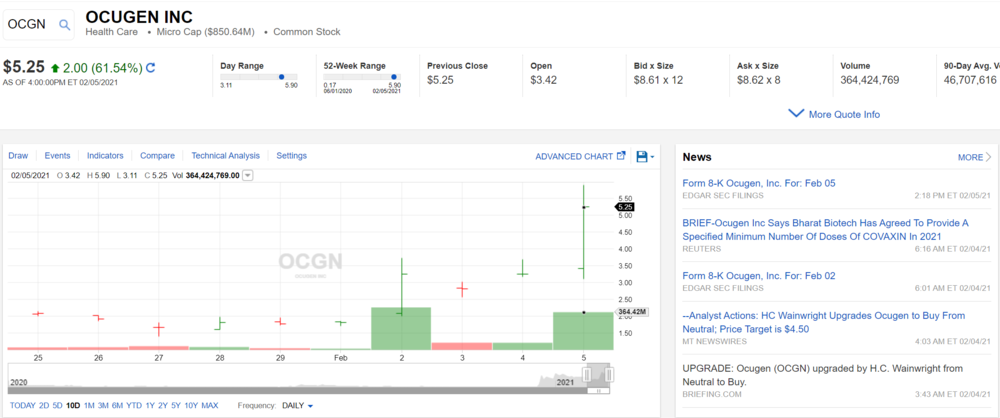The image size is (1000, 418).
Task: Click the More news chevron arrow
Action: pos(989,157)
